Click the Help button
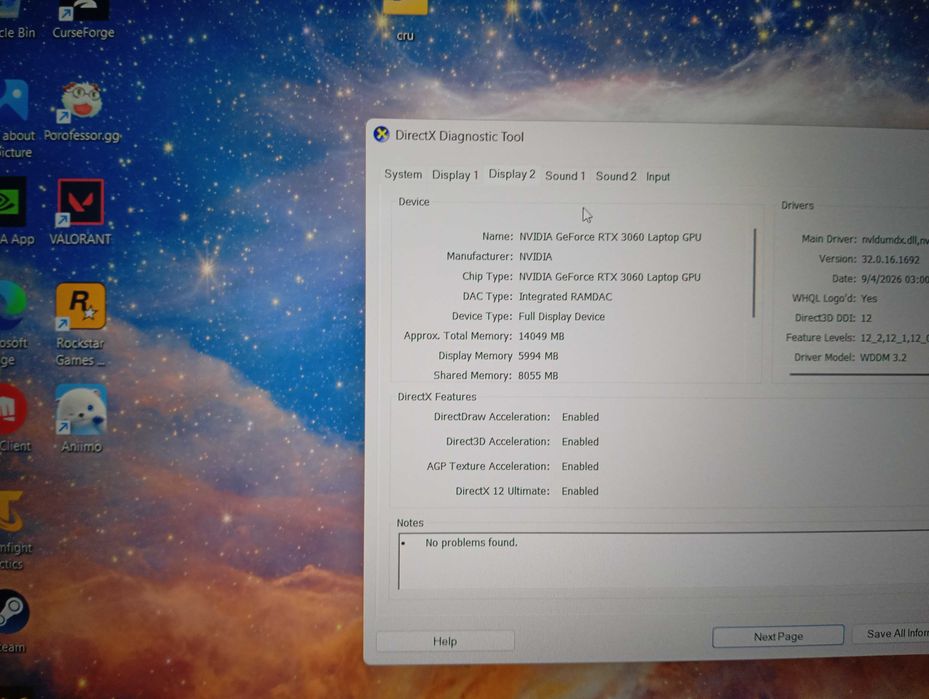 point(445,641)
